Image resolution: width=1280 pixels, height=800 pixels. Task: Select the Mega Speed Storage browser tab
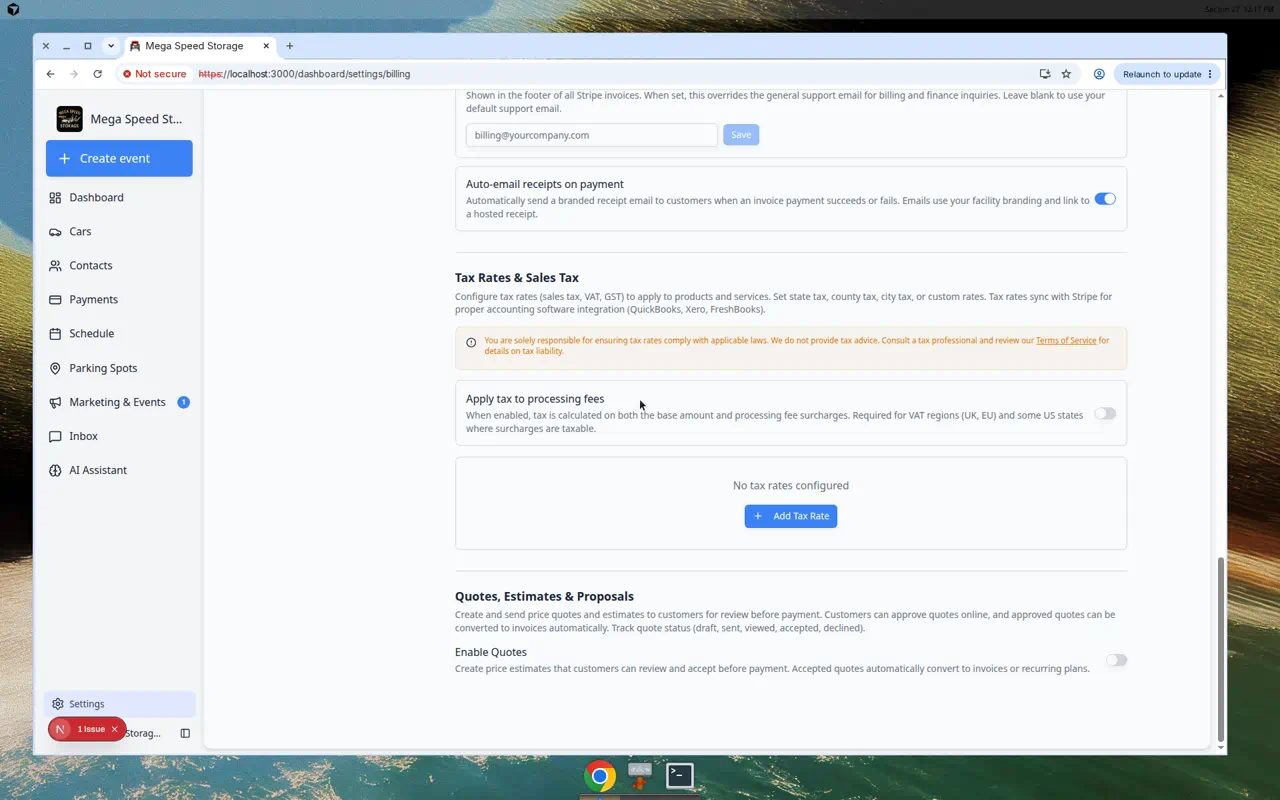click(x=198, y=46)
